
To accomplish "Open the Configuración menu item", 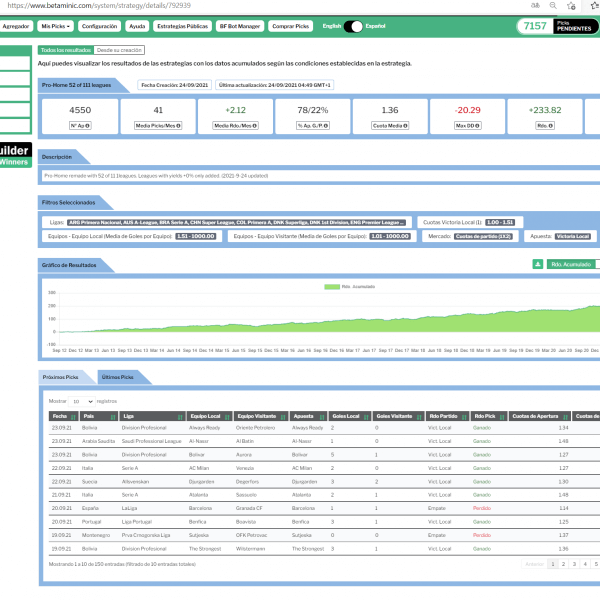I will pos(99,26).
